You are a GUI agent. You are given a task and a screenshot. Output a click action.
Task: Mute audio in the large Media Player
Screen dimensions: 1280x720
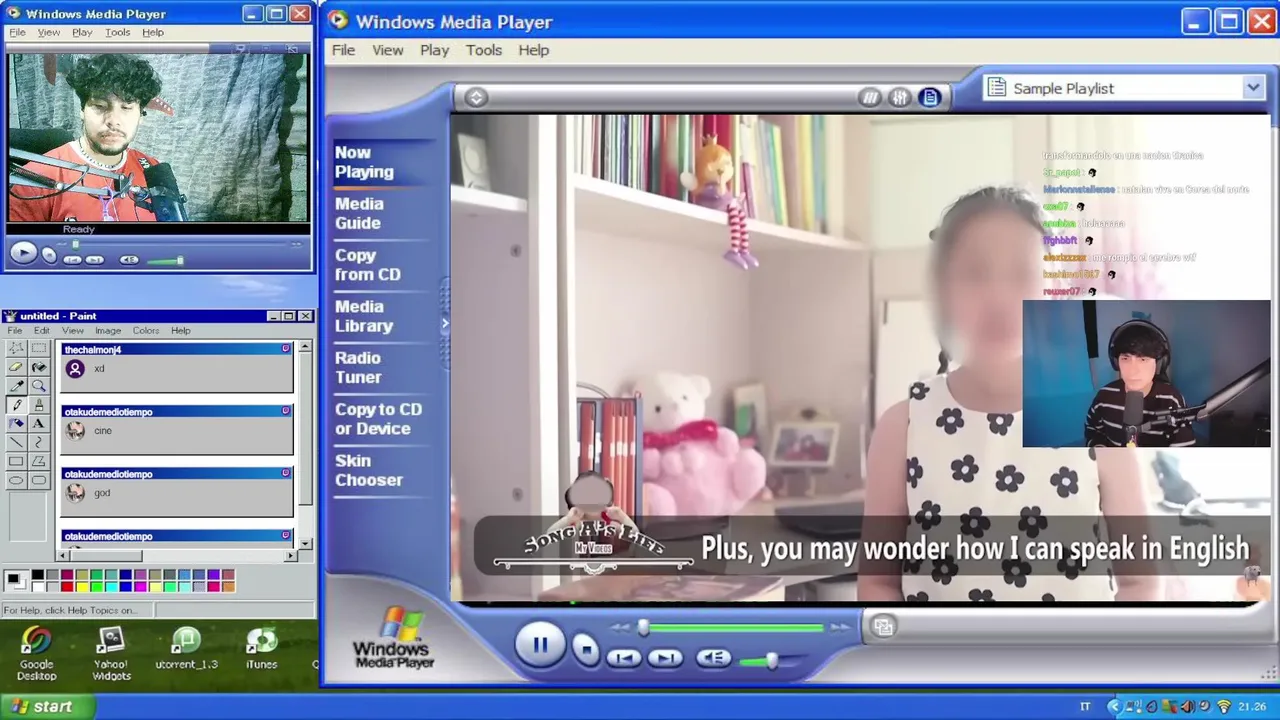tap(713, 657)
